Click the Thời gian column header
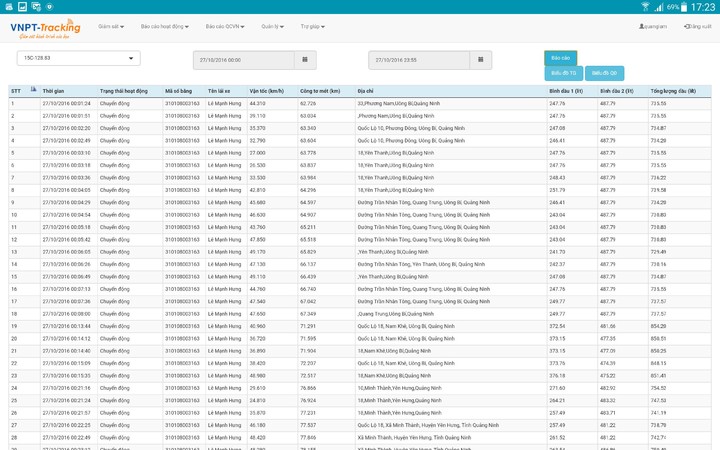 click(x=53, y=91)
